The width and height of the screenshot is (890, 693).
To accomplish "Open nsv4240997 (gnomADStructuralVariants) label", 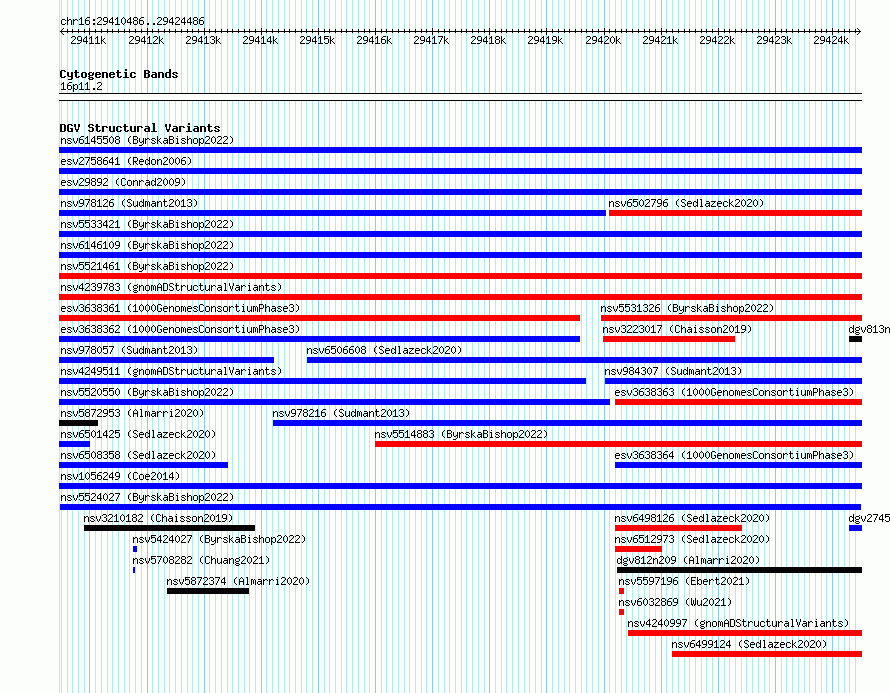I will [x=738, y=623].
